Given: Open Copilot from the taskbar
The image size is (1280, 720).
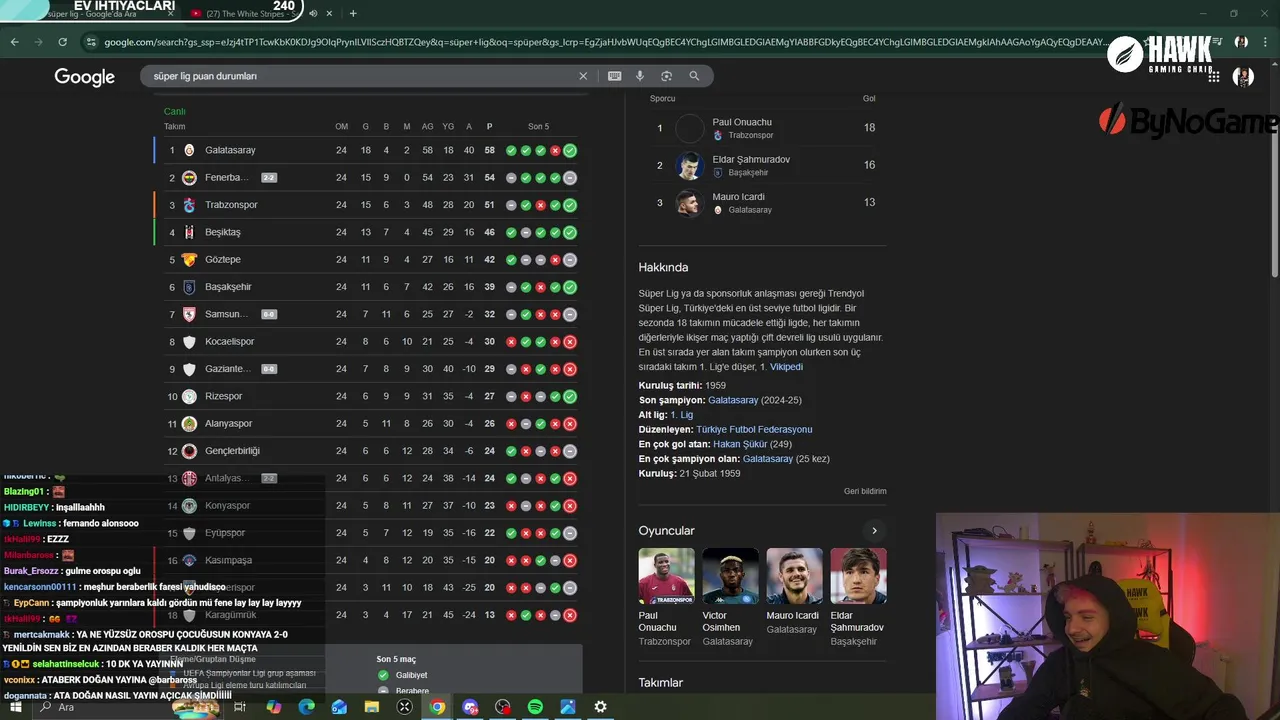Looking at the screenshot, I should click(x=273, y=707).
